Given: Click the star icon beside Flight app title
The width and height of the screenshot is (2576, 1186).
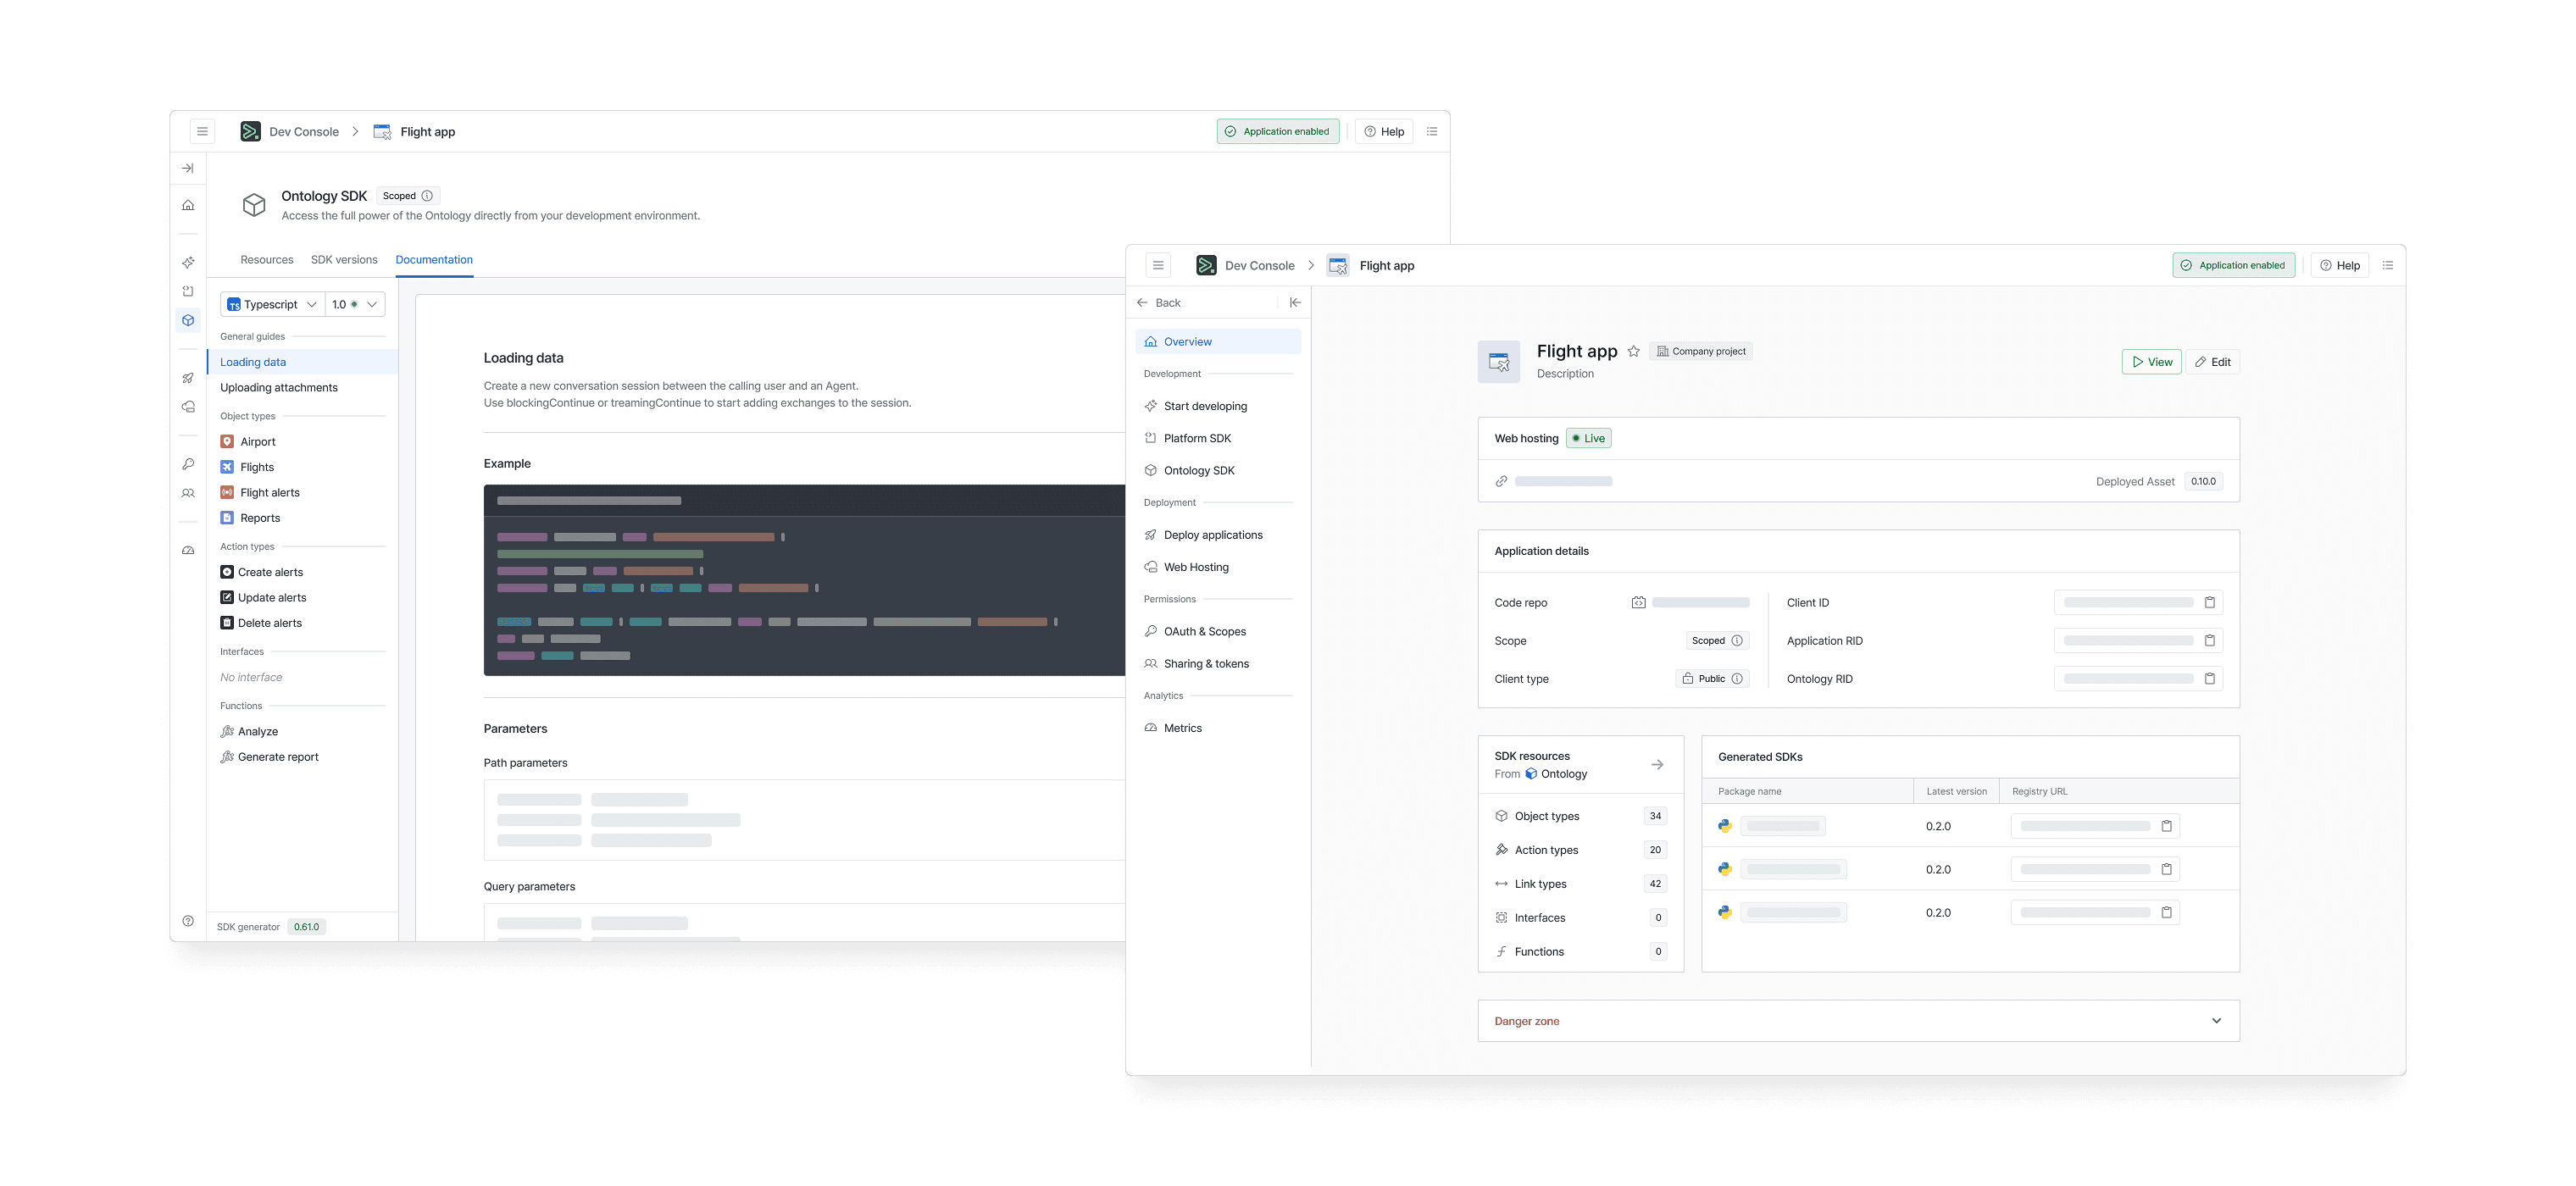Looking at the screenshot, I should coord(1633,351).
